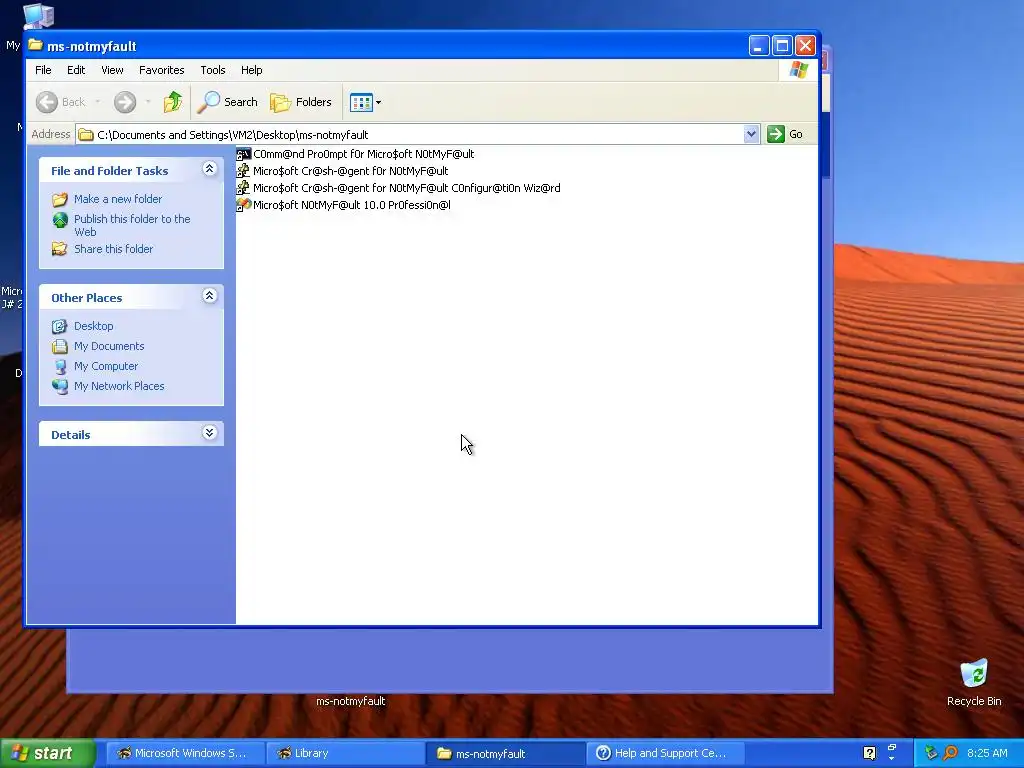This screenshot has height=768, width=1024.
Task: Click the My Computer icon in sidebar
Action: point(60,366)
